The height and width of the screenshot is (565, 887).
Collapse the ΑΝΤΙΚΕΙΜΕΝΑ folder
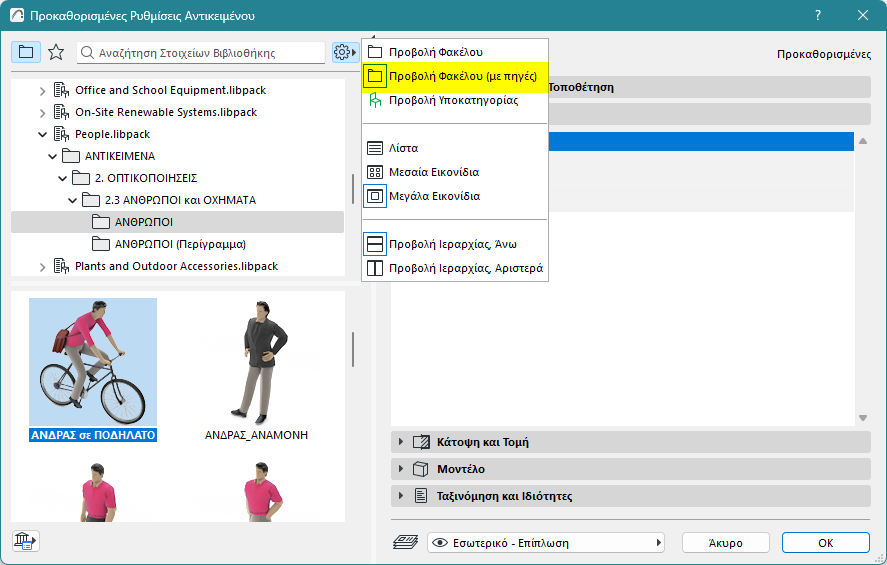(x=53, y=156)
